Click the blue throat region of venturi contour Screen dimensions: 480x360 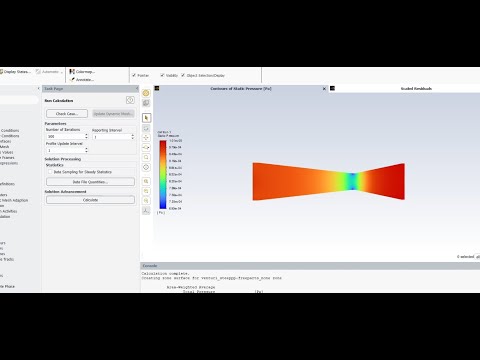point(353,181)
